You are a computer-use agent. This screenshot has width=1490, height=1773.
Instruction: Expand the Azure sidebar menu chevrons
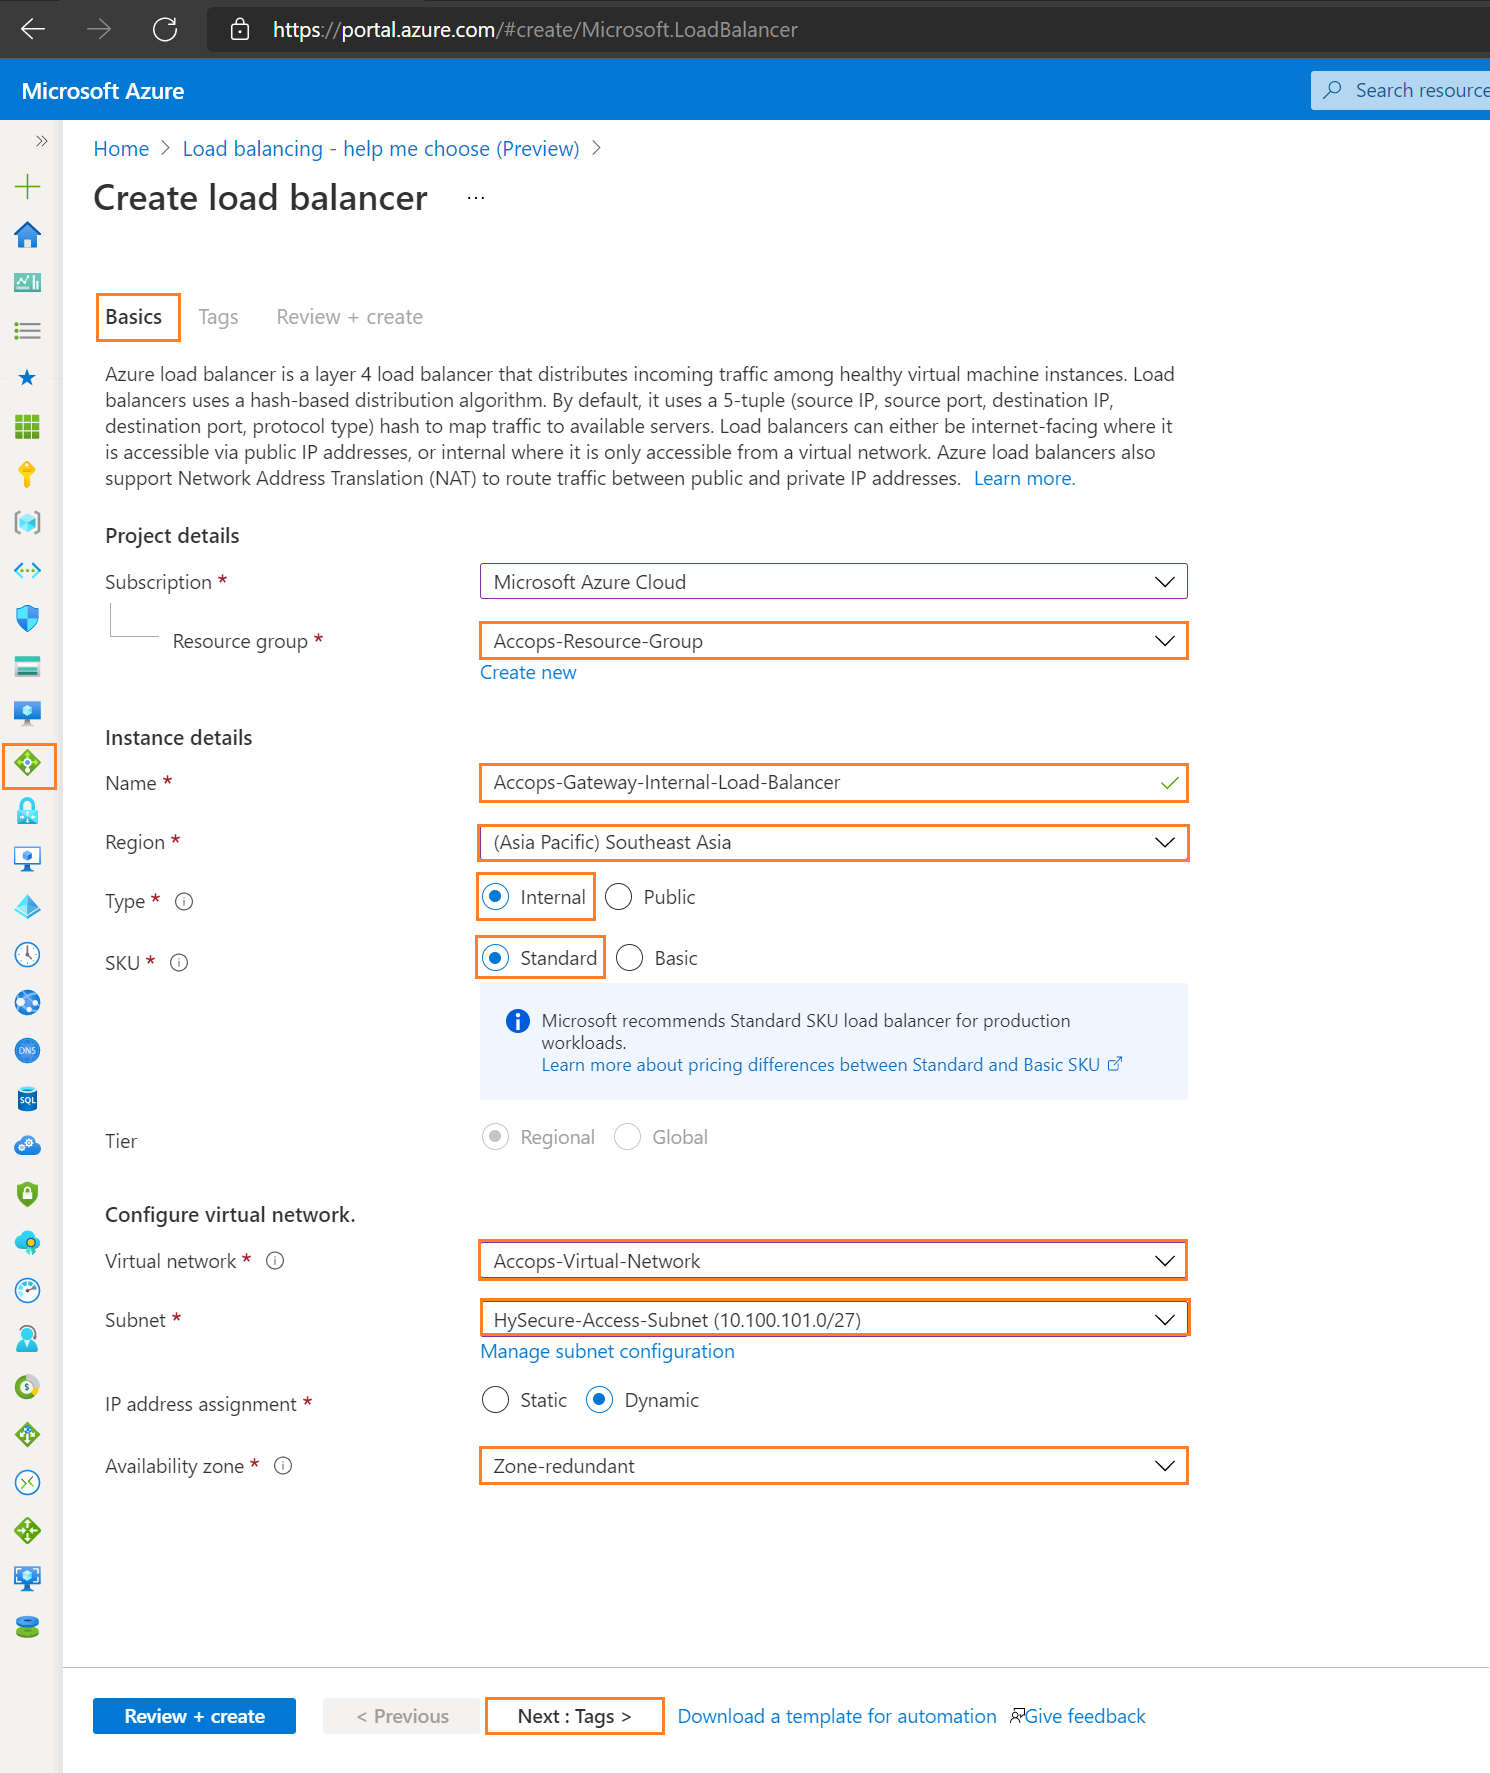[41, 141]
